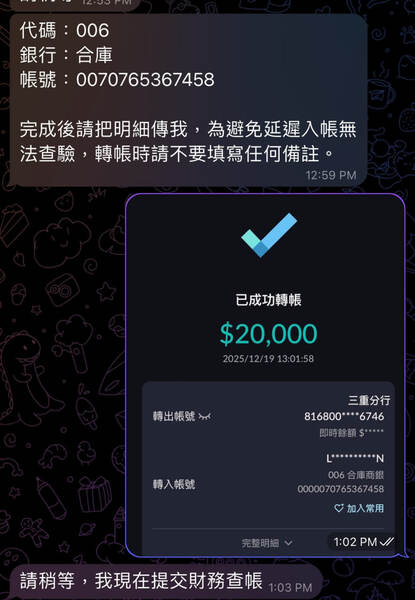Expand the 完整明細 chevron
Image resolution: width=415 pixels, height=600 pixels.
[289, 543]
